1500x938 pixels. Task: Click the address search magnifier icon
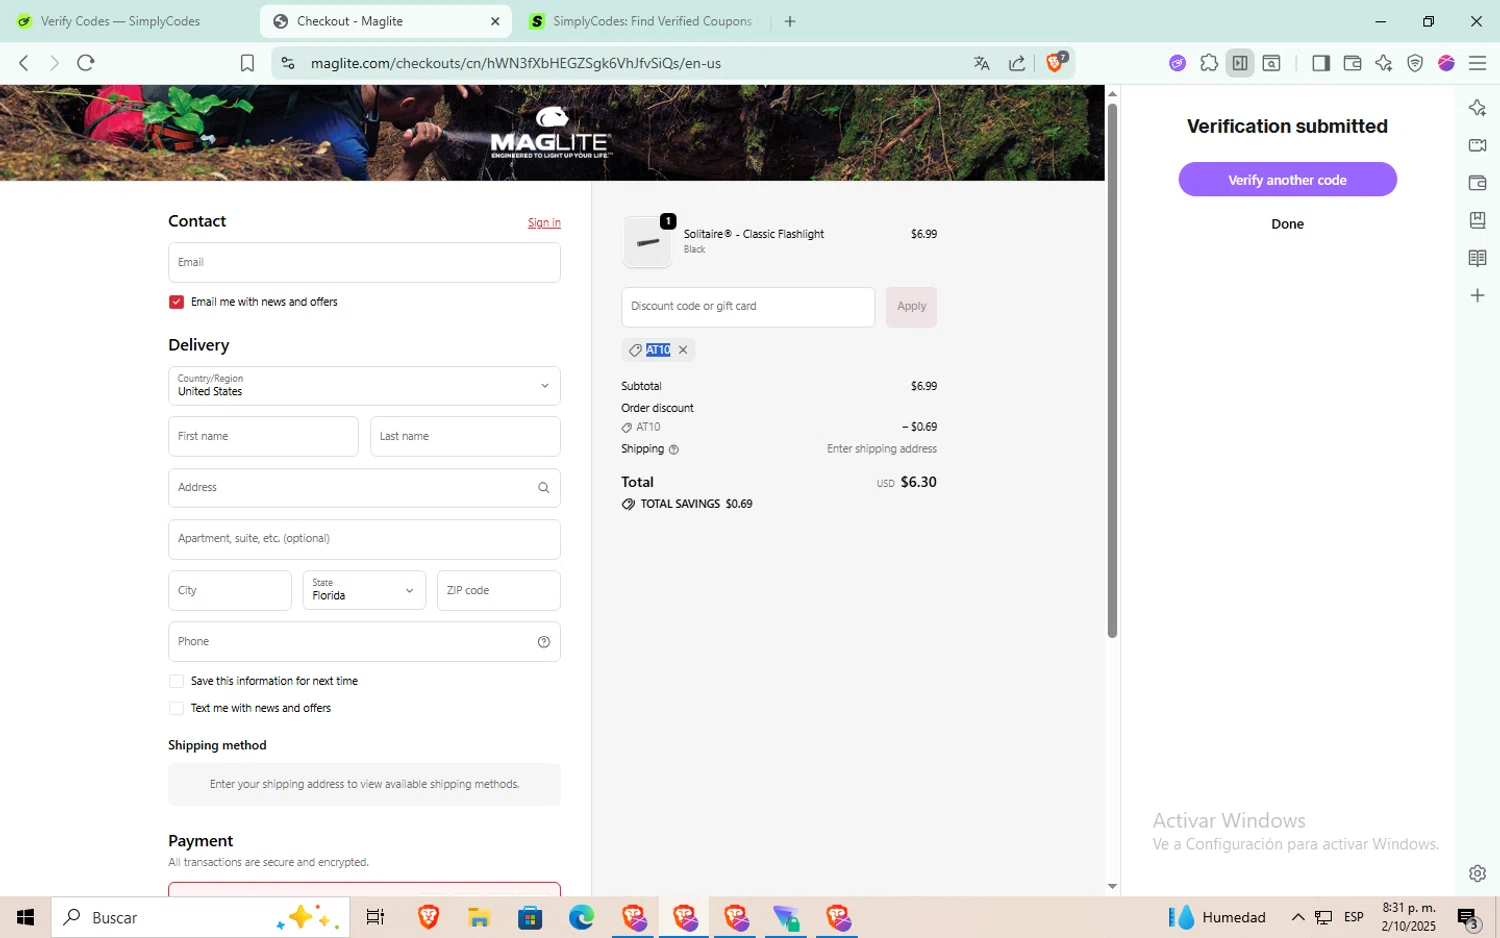pos(544,488)
